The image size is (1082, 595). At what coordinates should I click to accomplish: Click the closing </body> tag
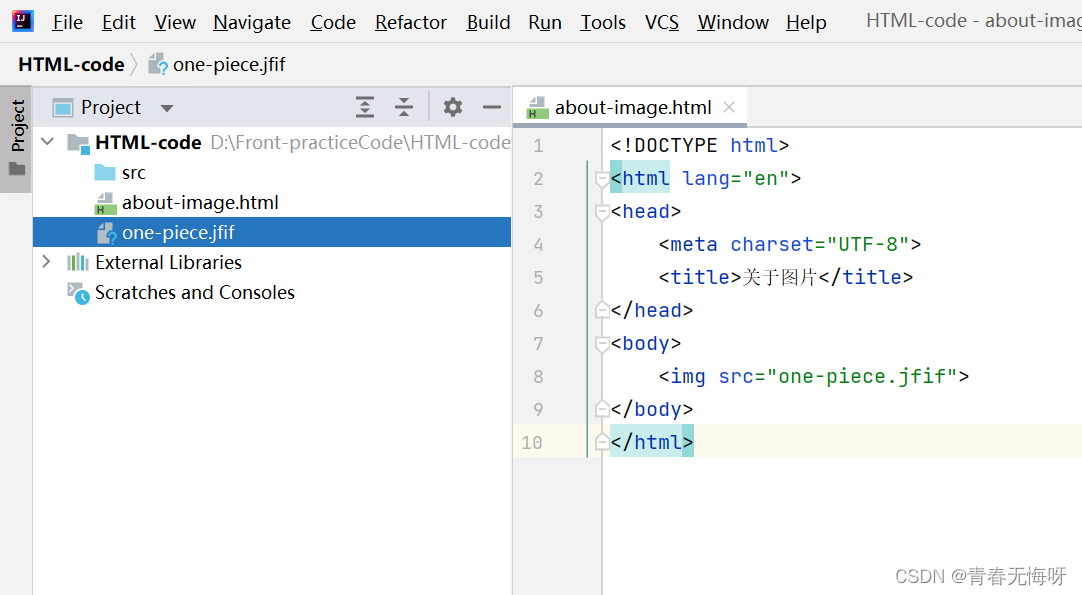click(651, 409)
